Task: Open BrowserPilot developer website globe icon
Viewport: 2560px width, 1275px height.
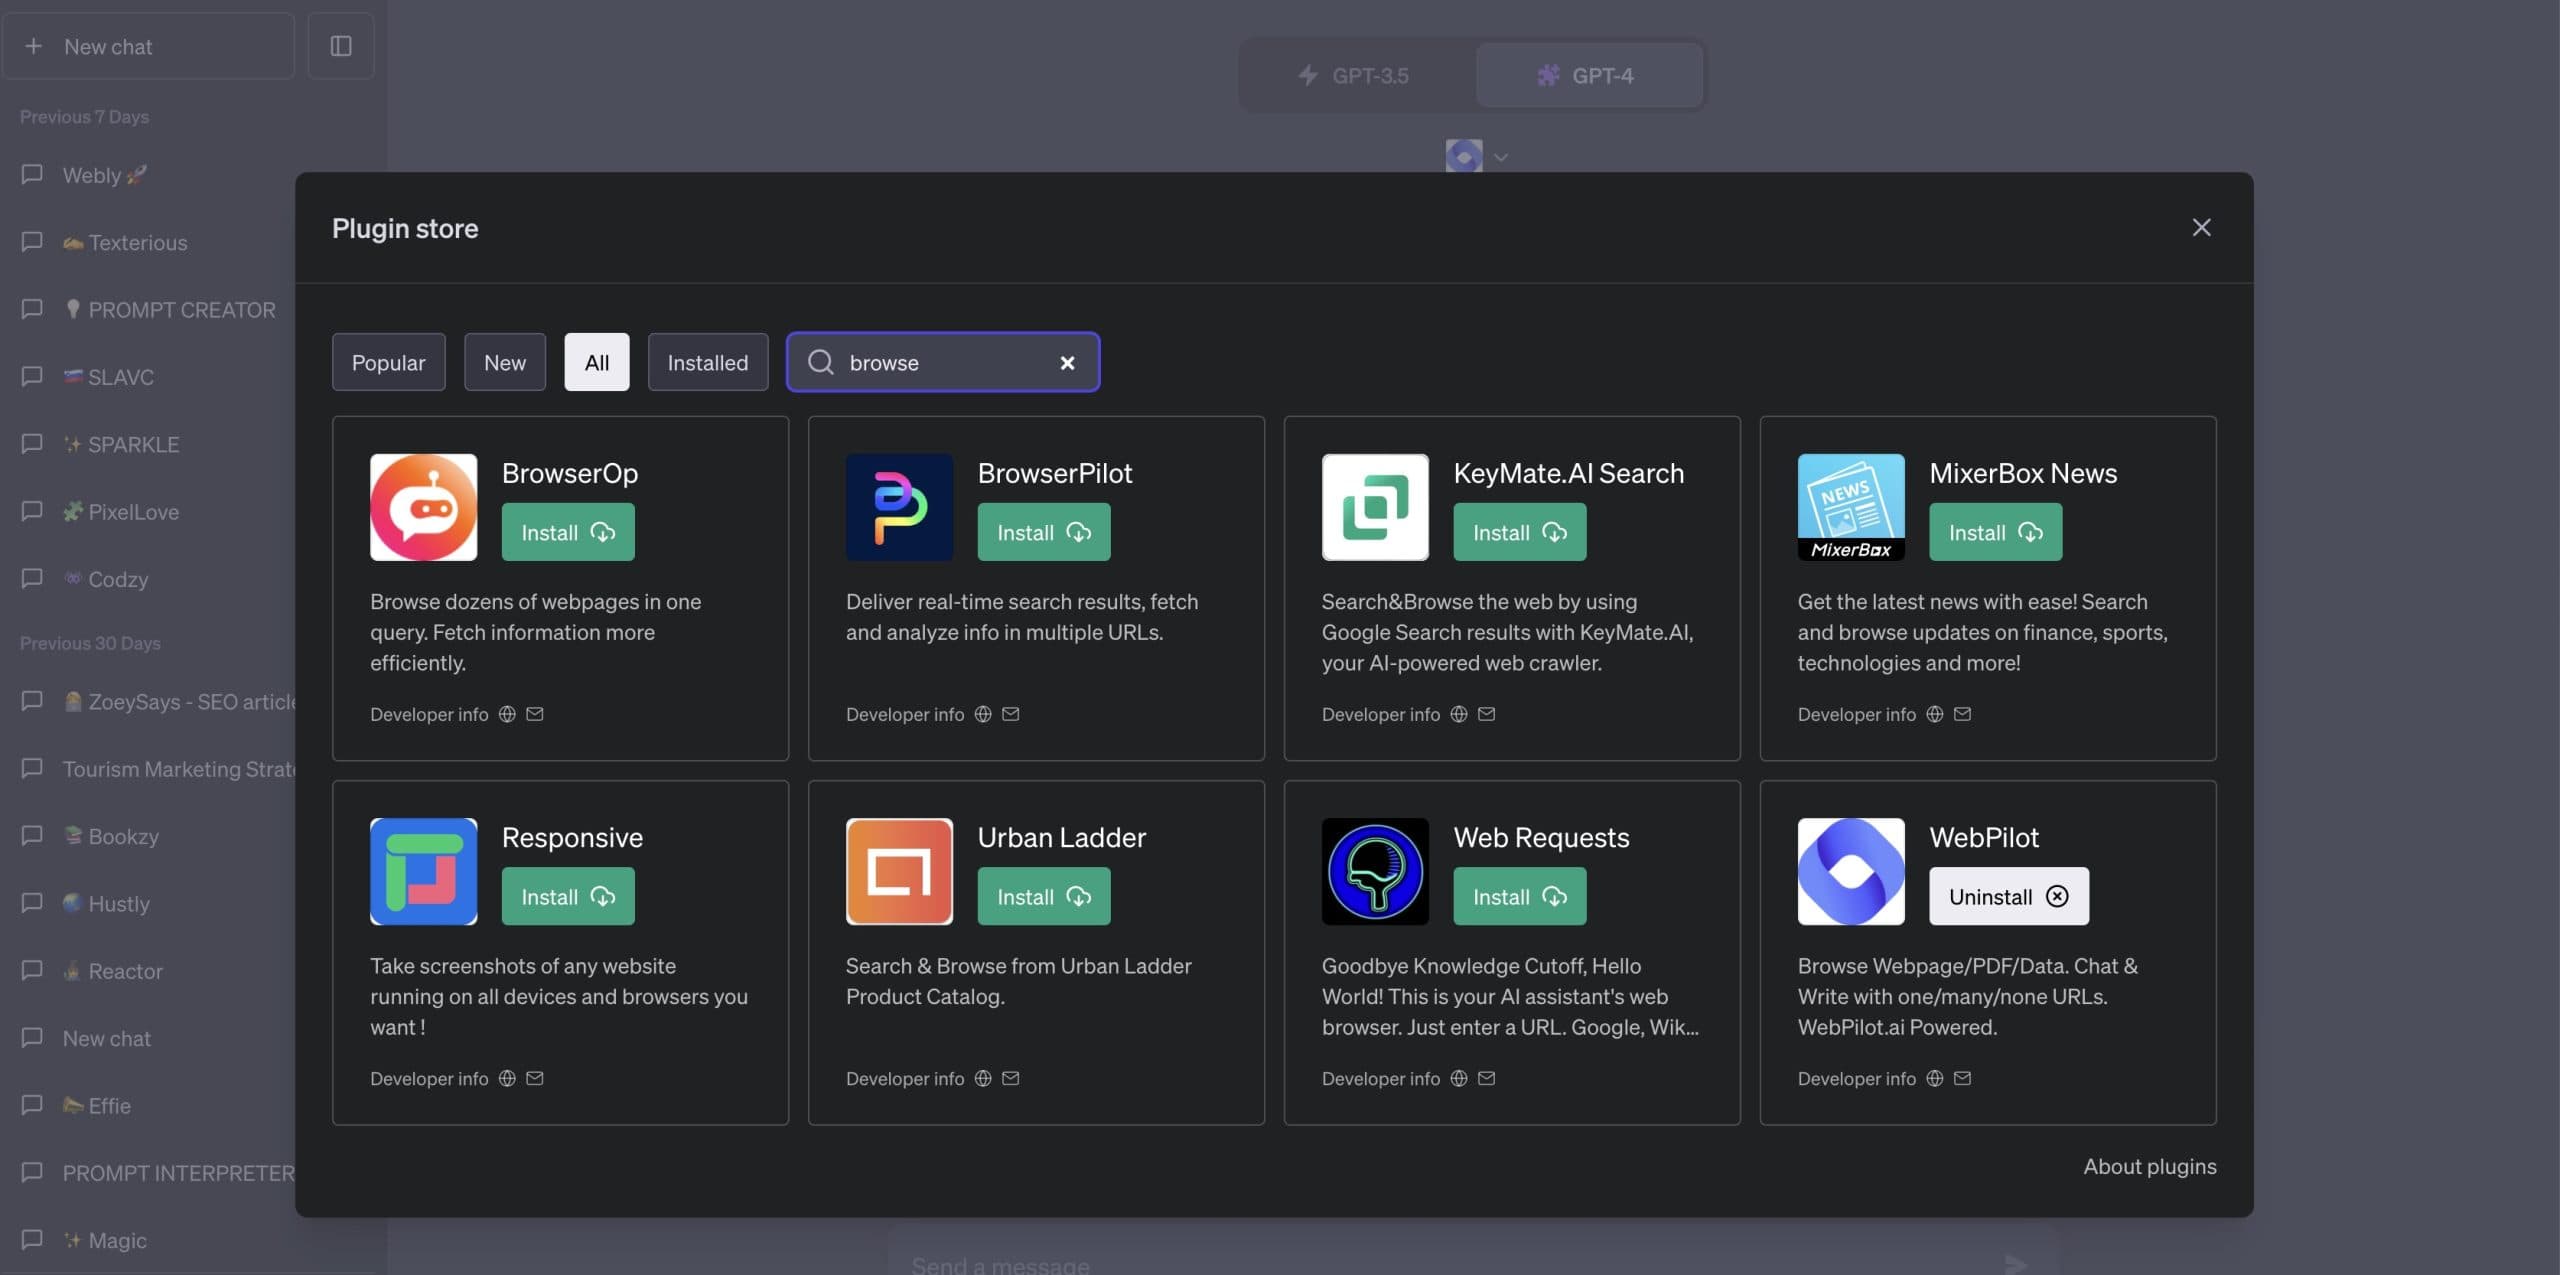Action: [x=983, y=714]
